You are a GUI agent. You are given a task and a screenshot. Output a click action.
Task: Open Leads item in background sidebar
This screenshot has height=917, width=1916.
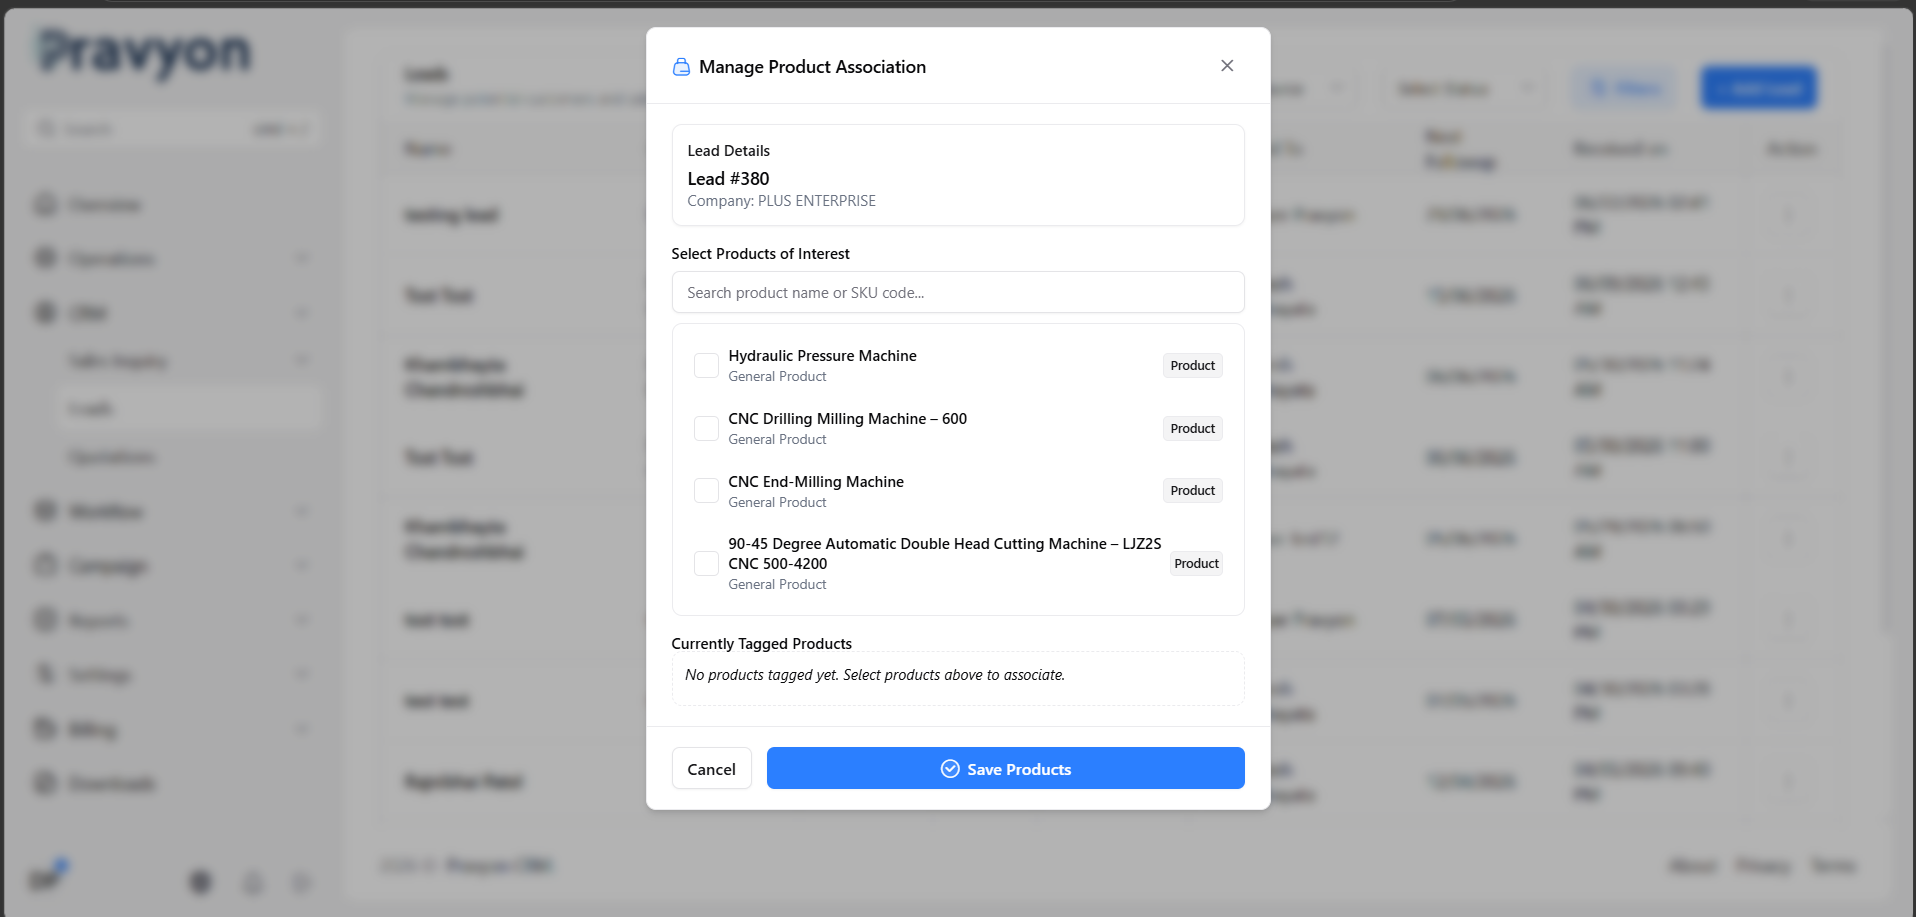tap(190, 409)
